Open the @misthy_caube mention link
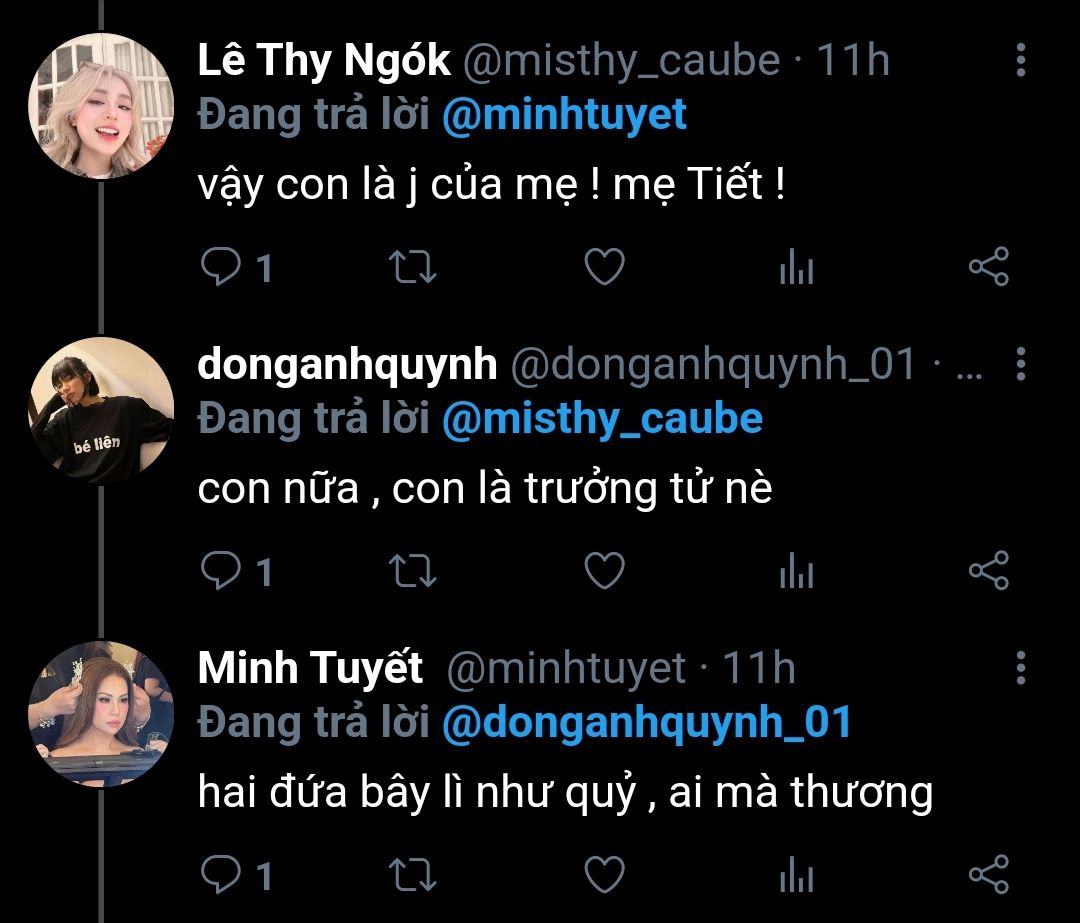The width and height of the screenshot is (1080, 923). 601,418
